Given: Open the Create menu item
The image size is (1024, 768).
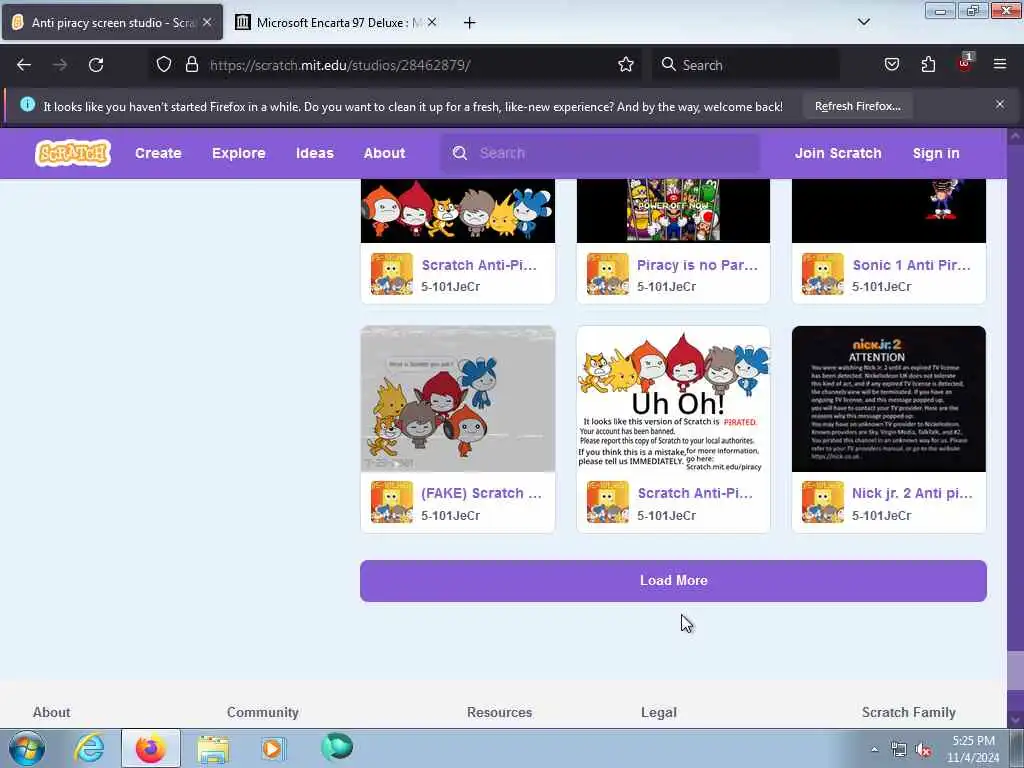Looking at the screenshot, I should point(158,153).
